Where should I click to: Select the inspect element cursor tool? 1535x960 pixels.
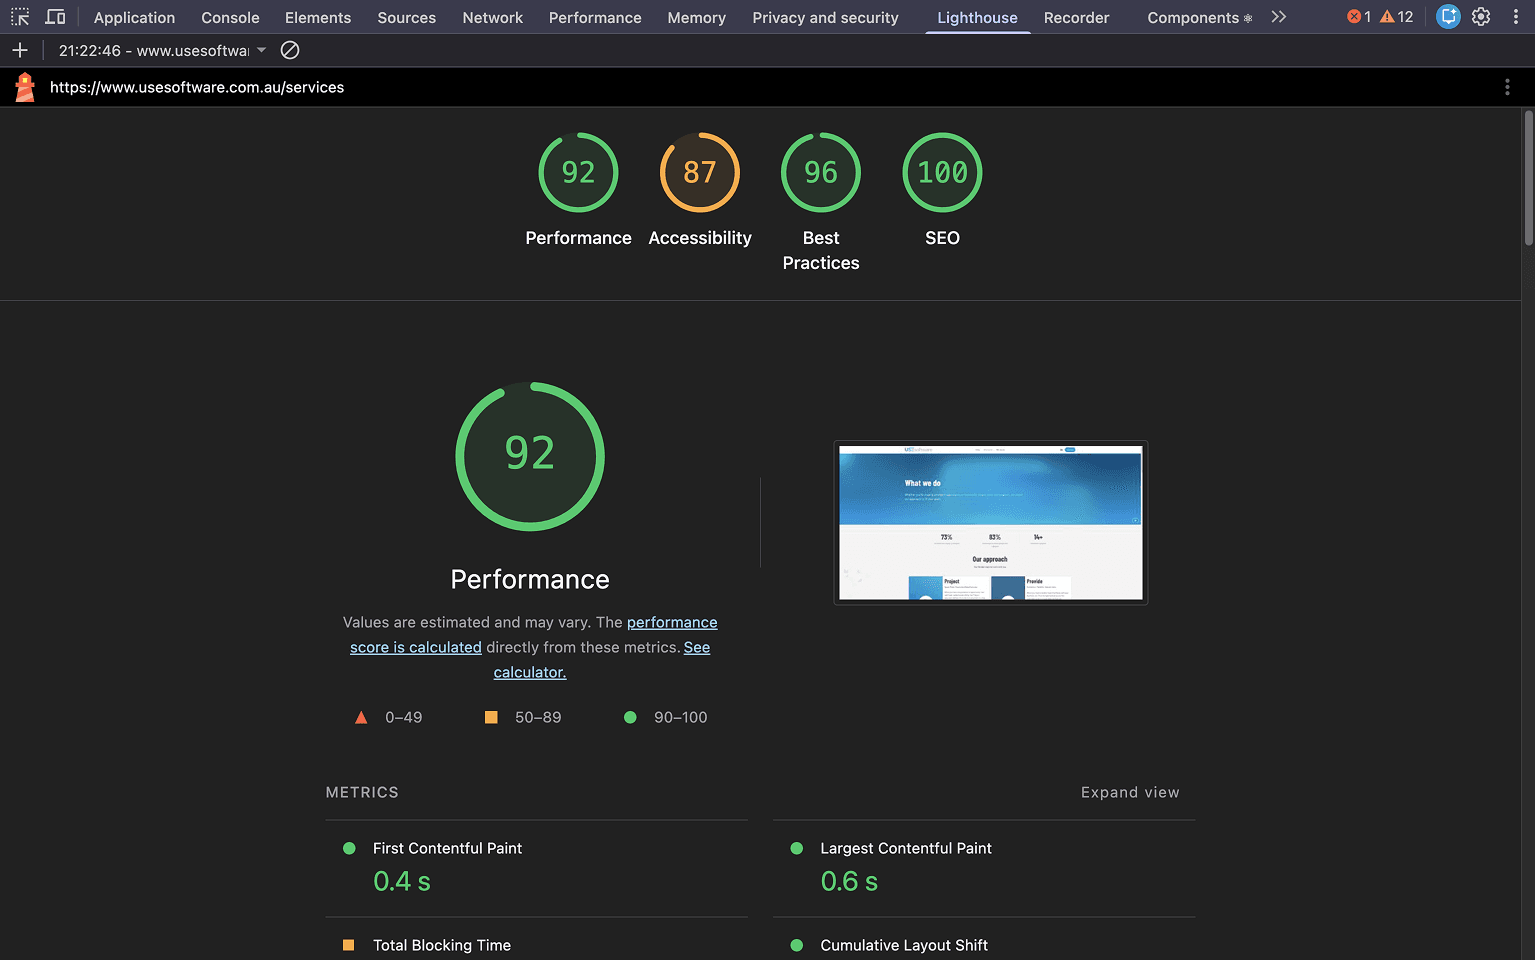coord(20,16)
